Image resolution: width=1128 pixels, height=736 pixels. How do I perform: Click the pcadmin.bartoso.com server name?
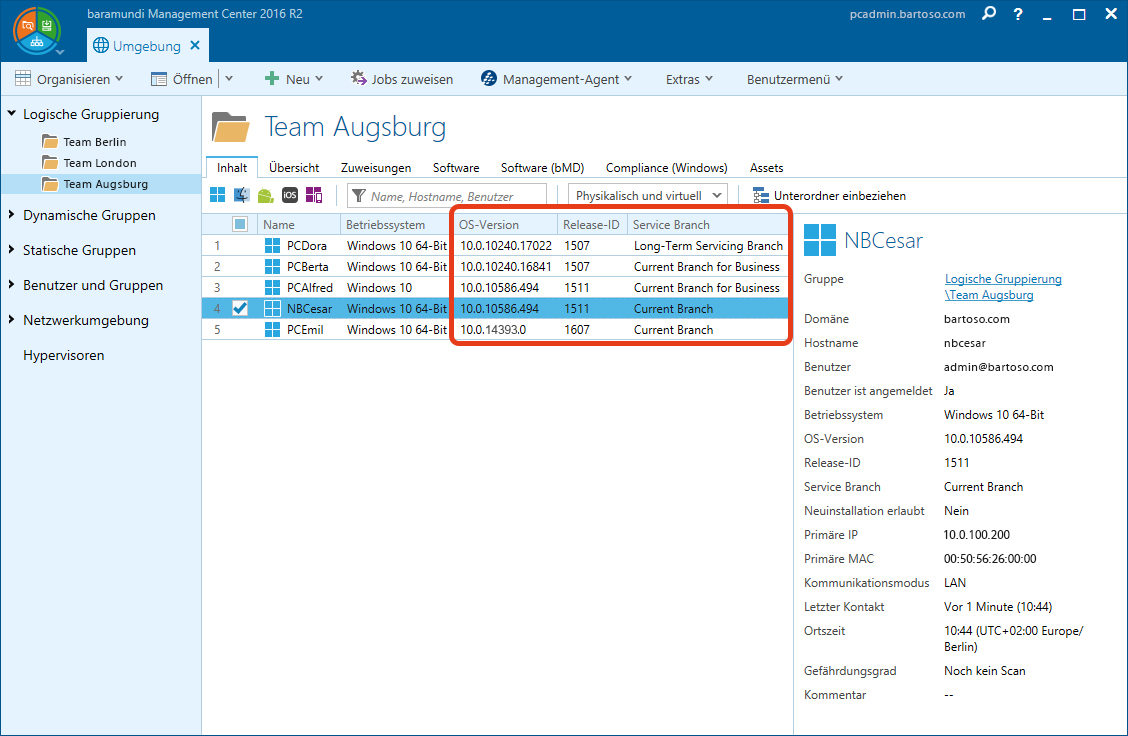coord(907,14)
